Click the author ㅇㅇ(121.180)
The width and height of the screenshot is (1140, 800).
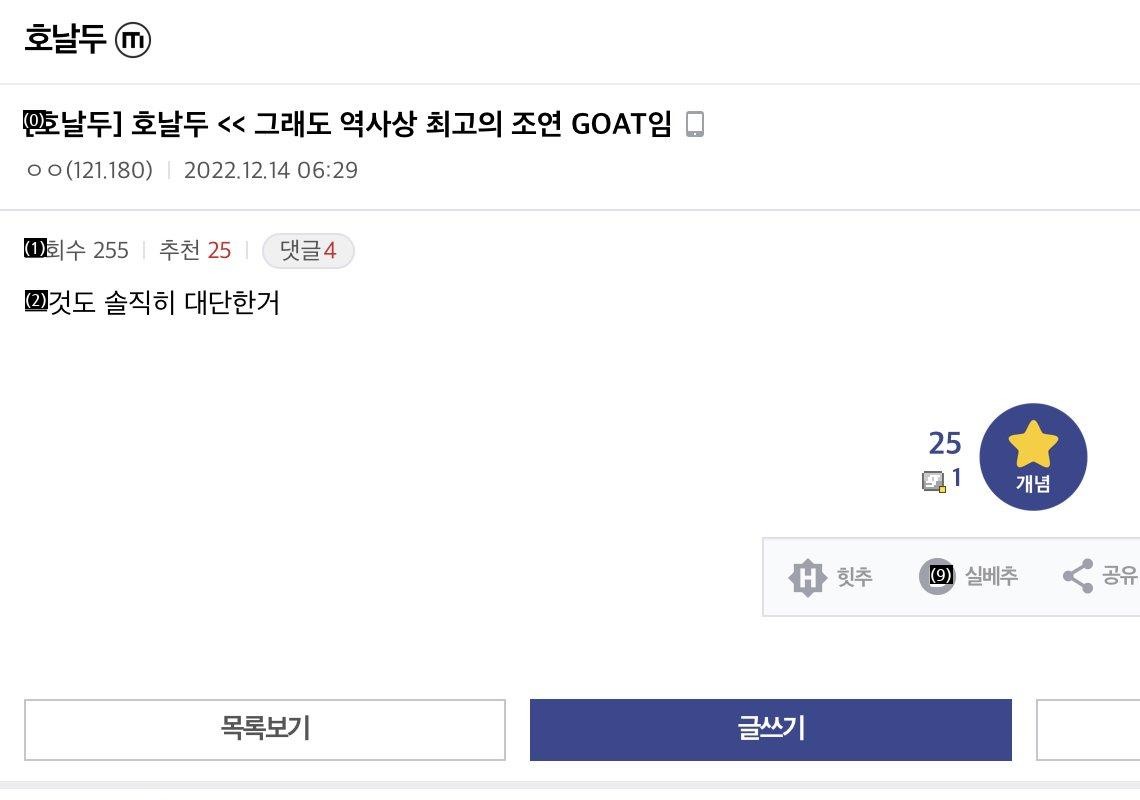click(90, 170)
